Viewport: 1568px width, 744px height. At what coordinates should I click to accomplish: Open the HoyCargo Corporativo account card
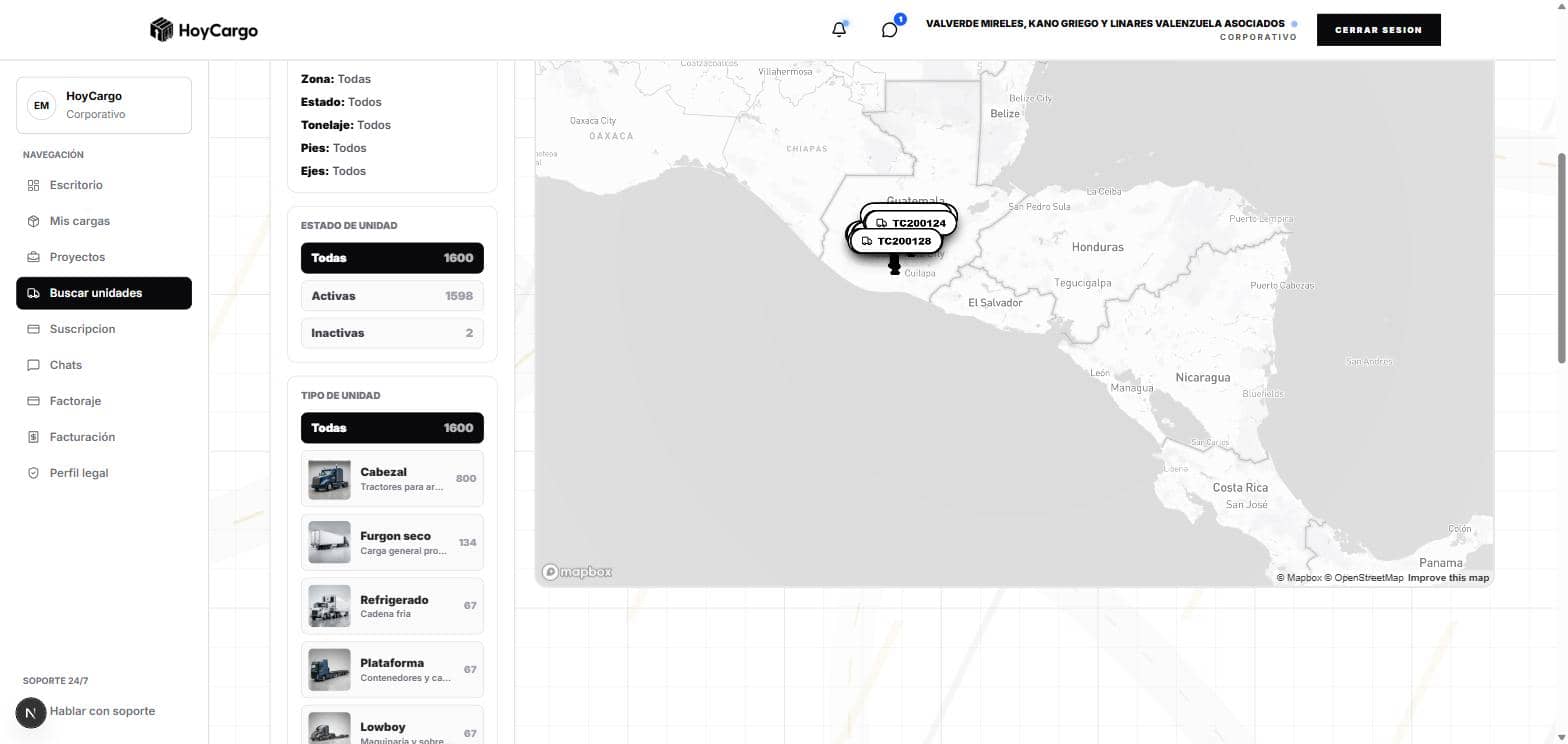pyautogui.click(x=104, y=105)
